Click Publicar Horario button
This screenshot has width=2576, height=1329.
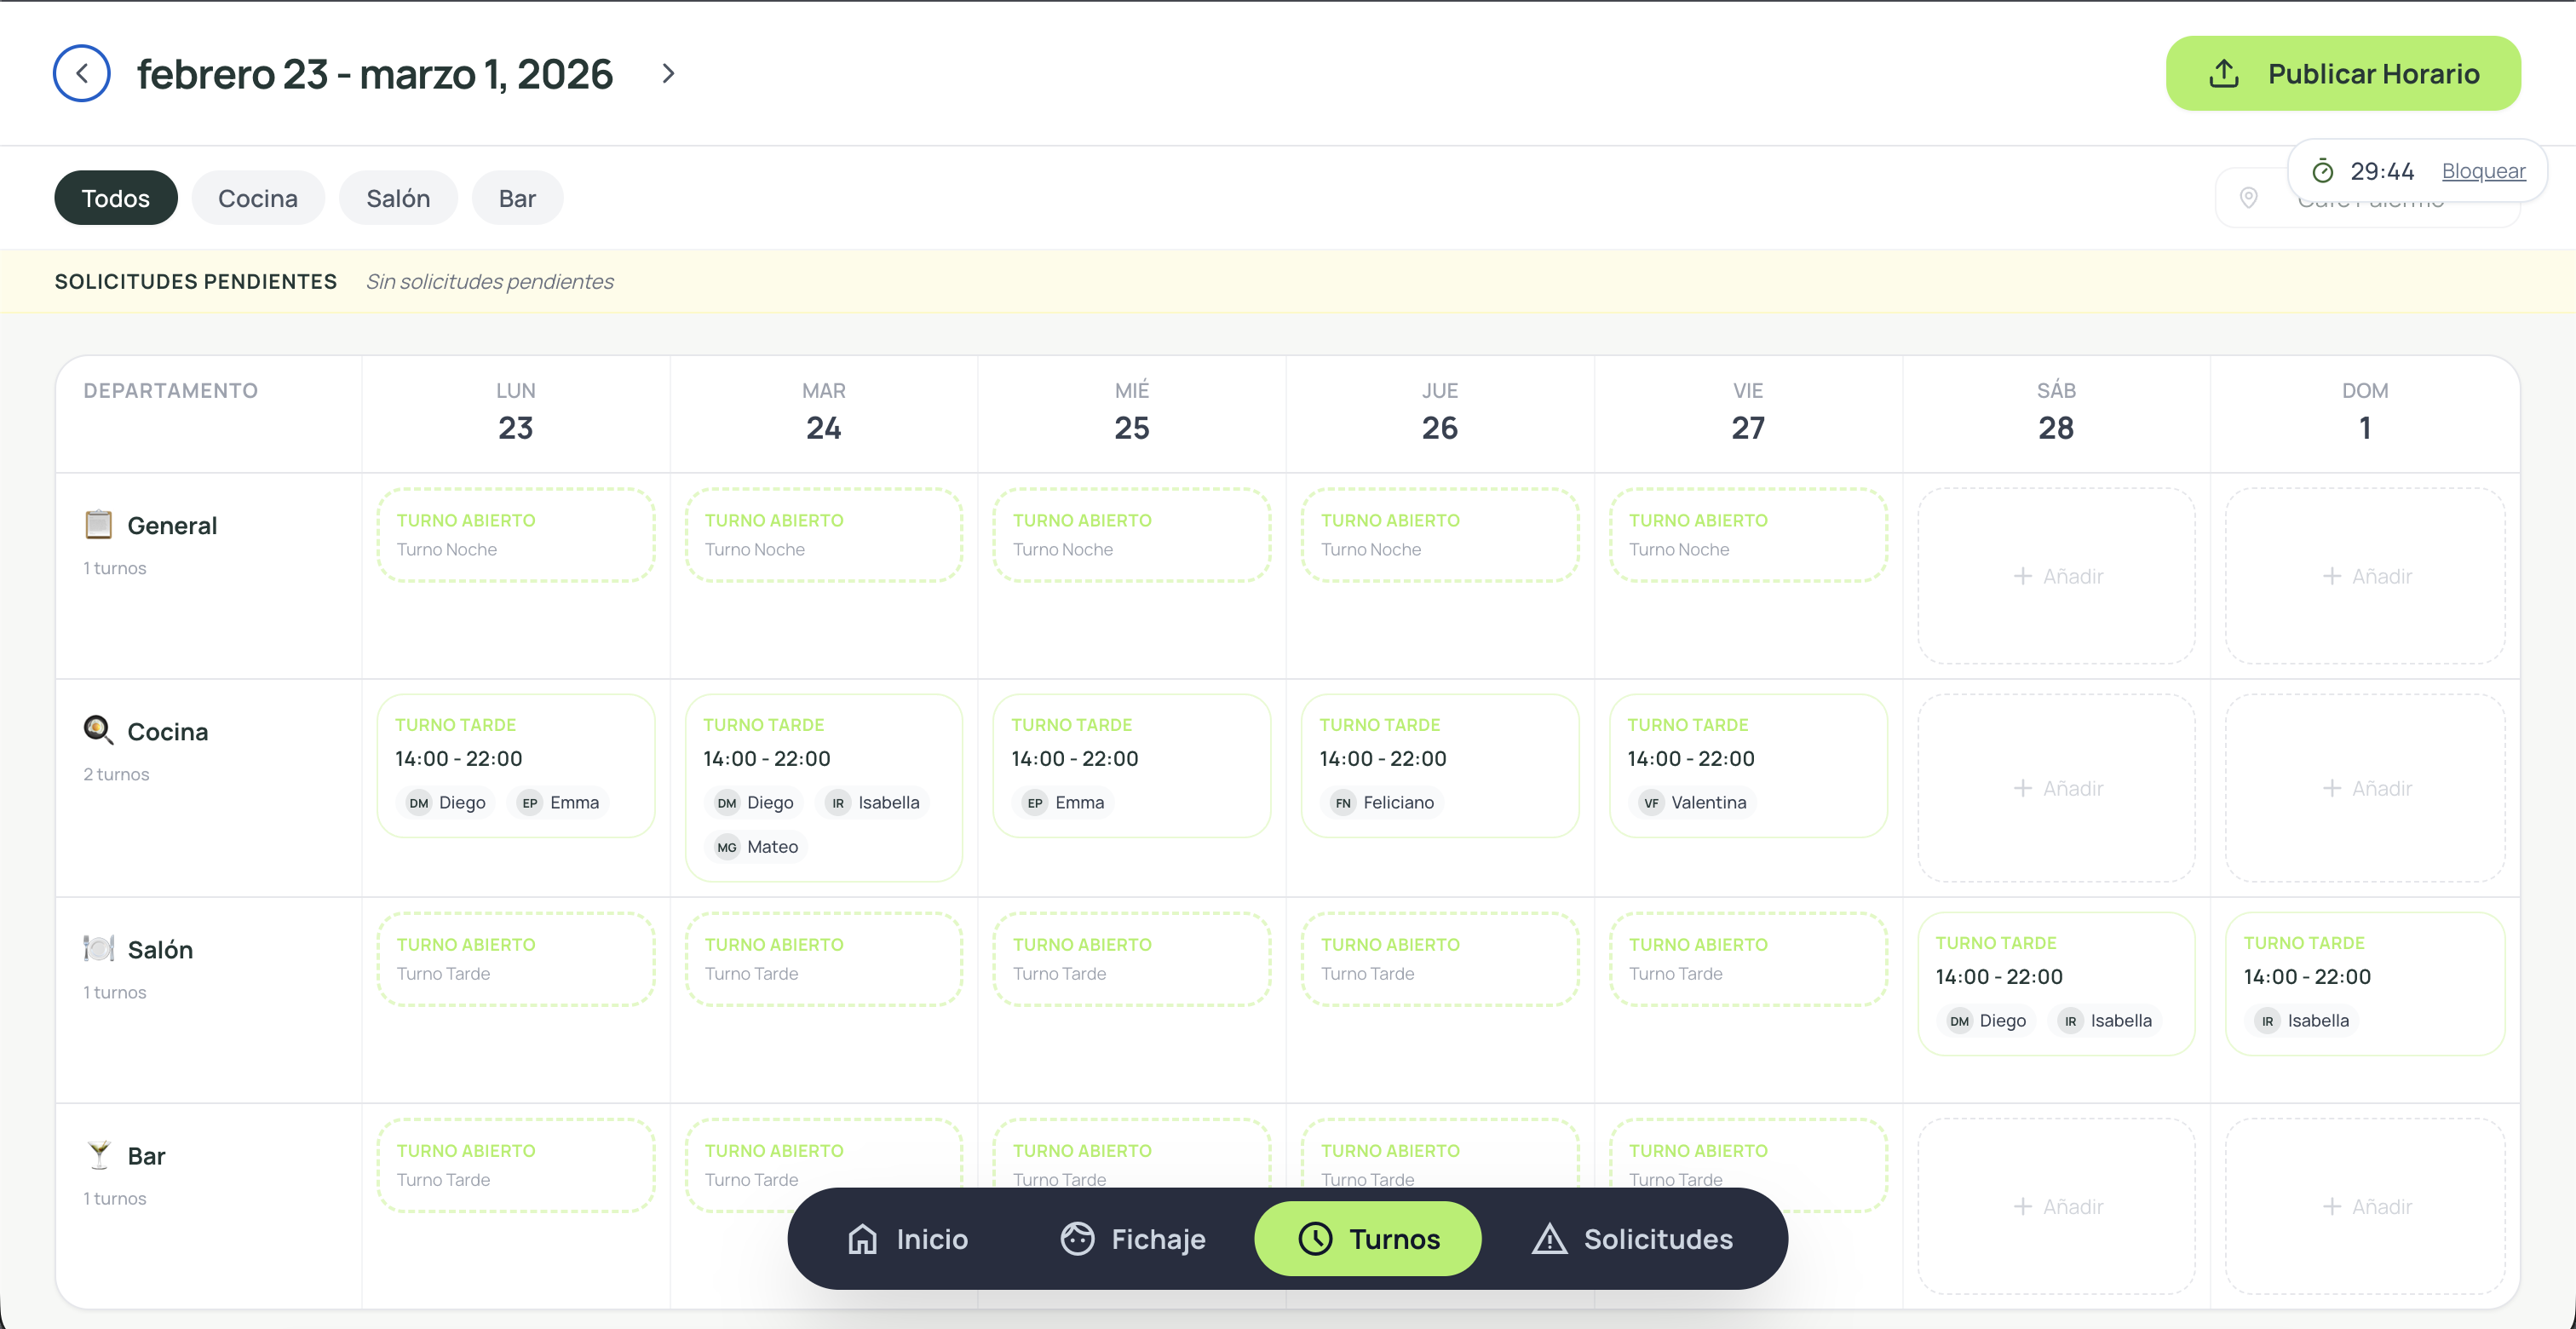(x=2343, y=73)
